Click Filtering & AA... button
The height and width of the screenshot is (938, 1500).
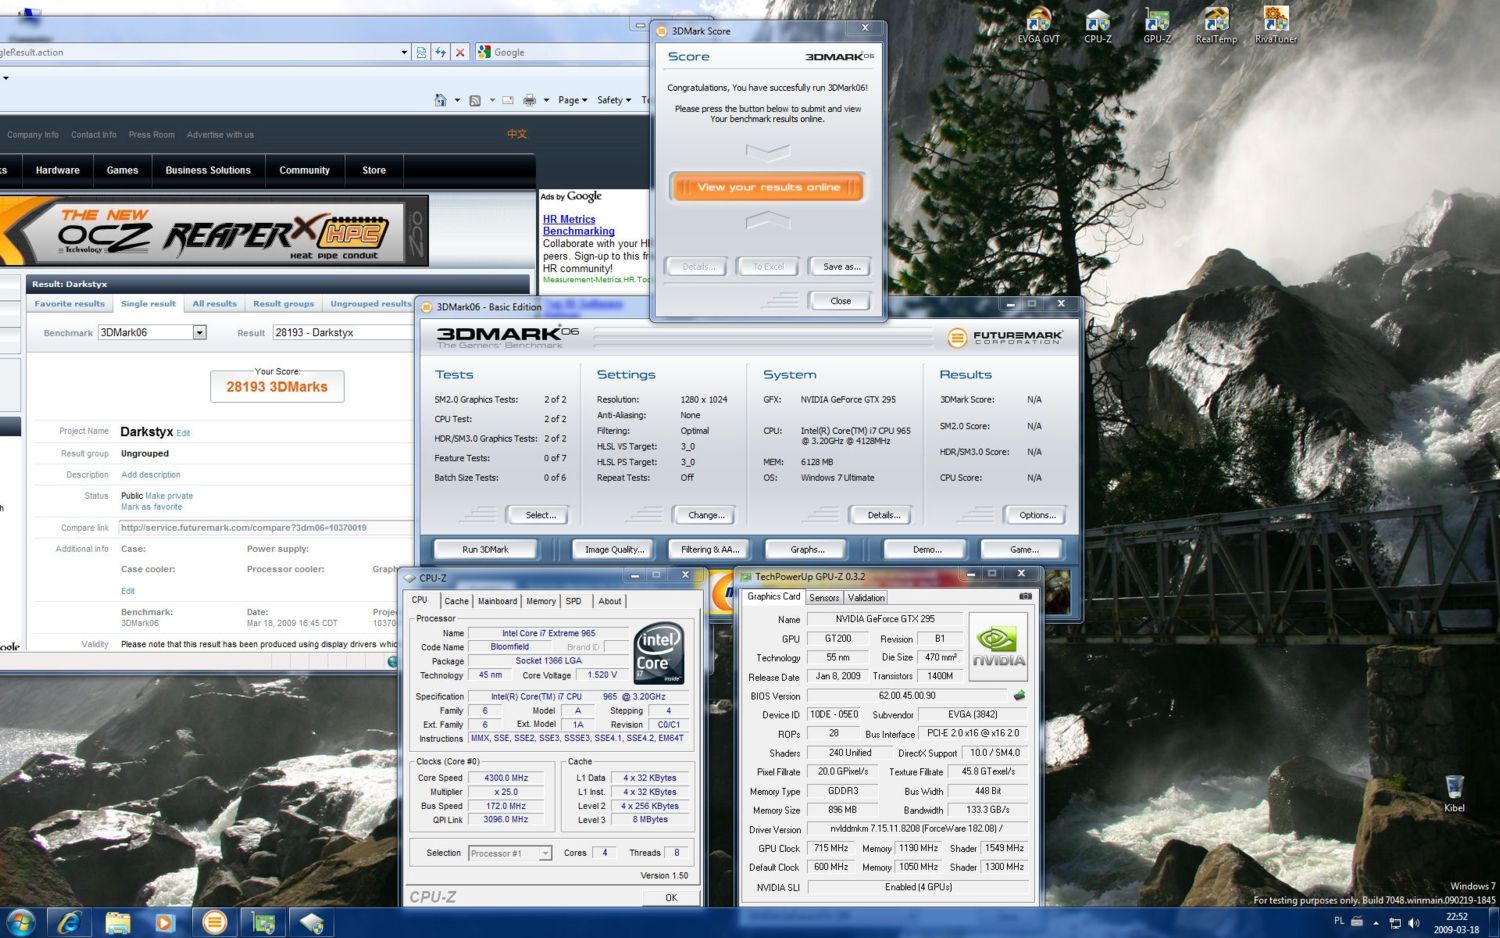(709, 549)
